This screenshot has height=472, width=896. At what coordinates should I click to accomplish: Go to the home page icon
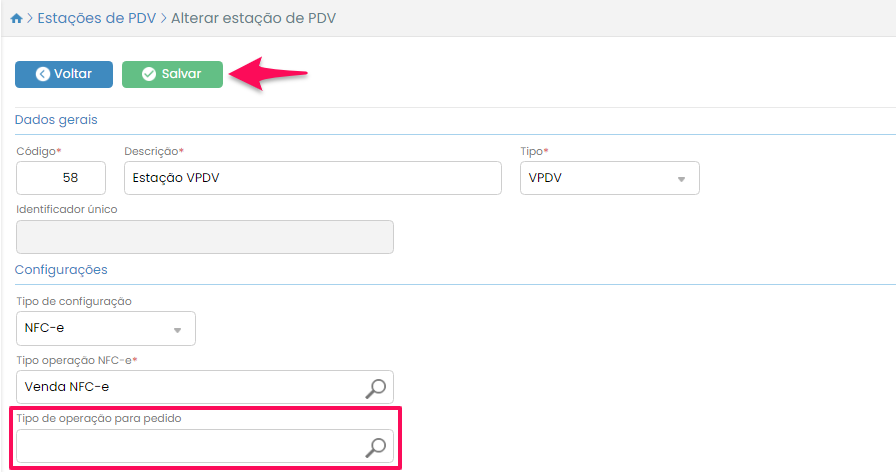[16, 18]
